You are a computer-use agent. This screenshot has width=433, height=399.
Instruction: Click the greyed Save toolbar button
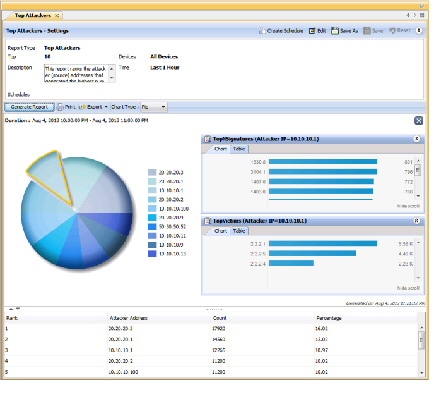click(373, 31)
